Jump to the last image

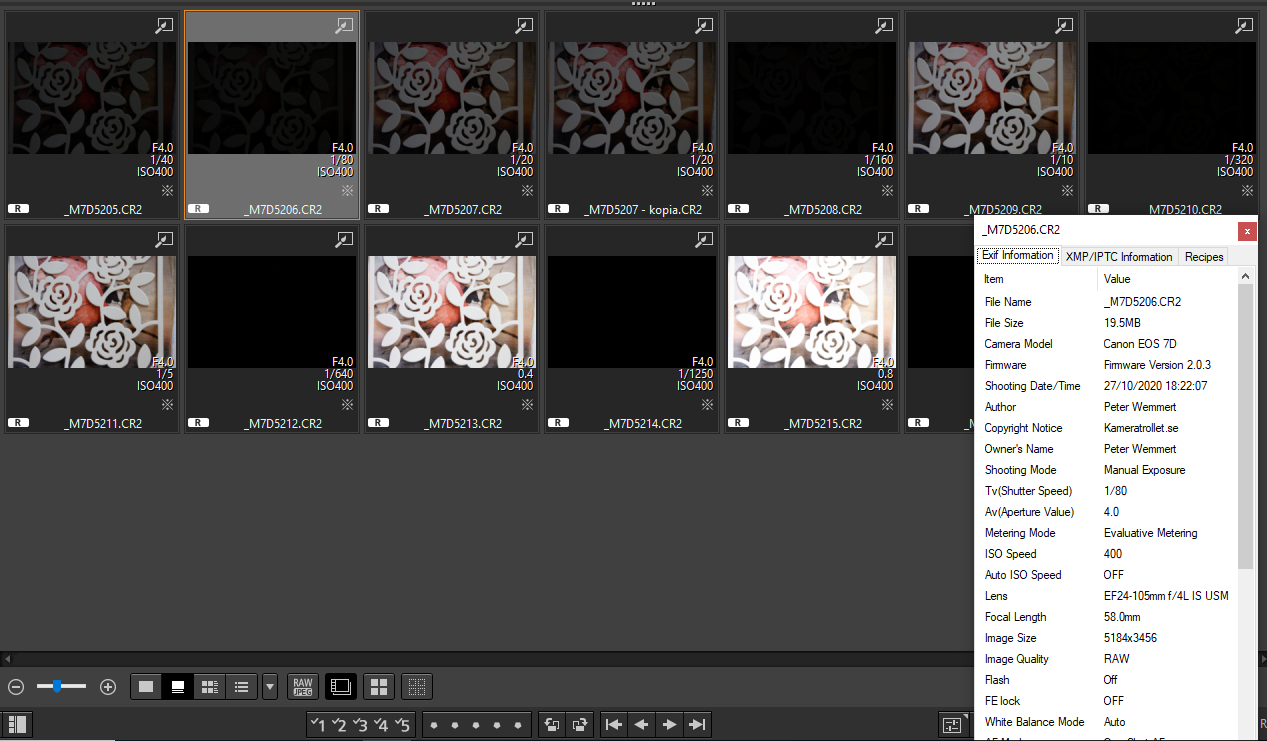tap(697, 724)
